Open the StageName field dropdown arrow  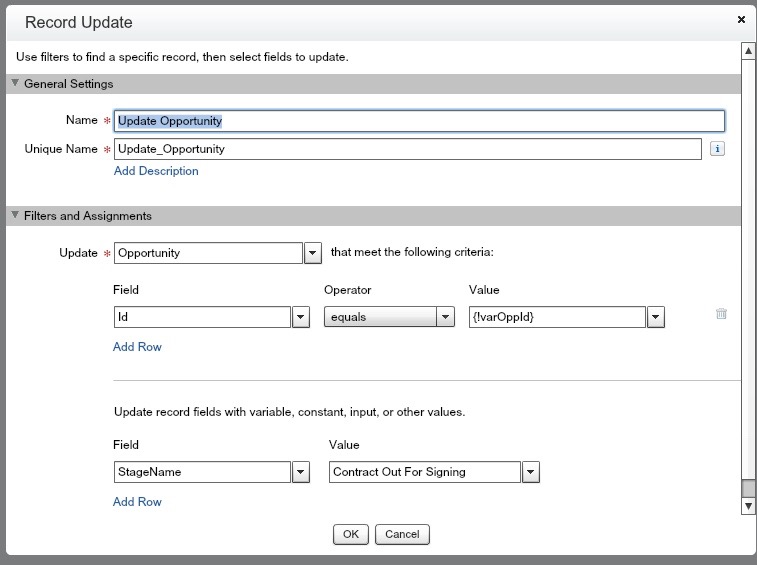point(300,472)
